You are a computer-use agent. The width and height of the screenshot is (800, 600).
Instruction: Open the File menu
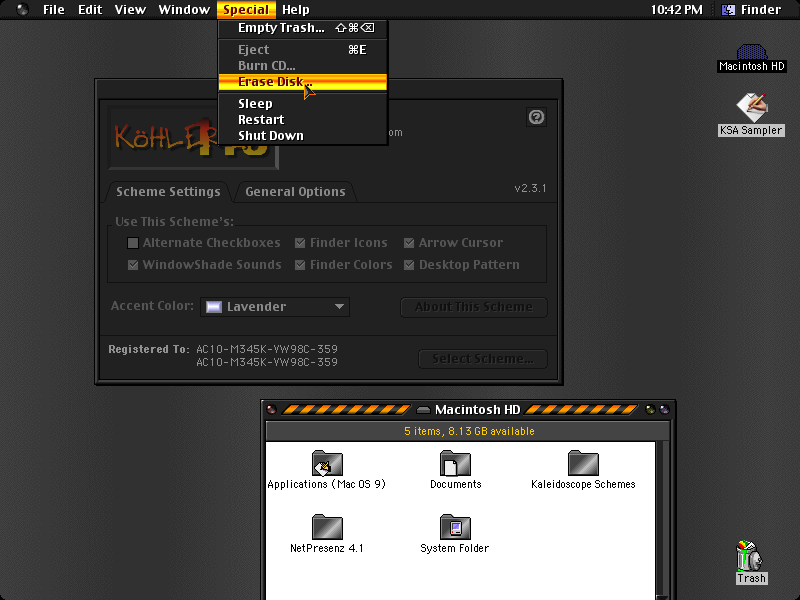54,10
